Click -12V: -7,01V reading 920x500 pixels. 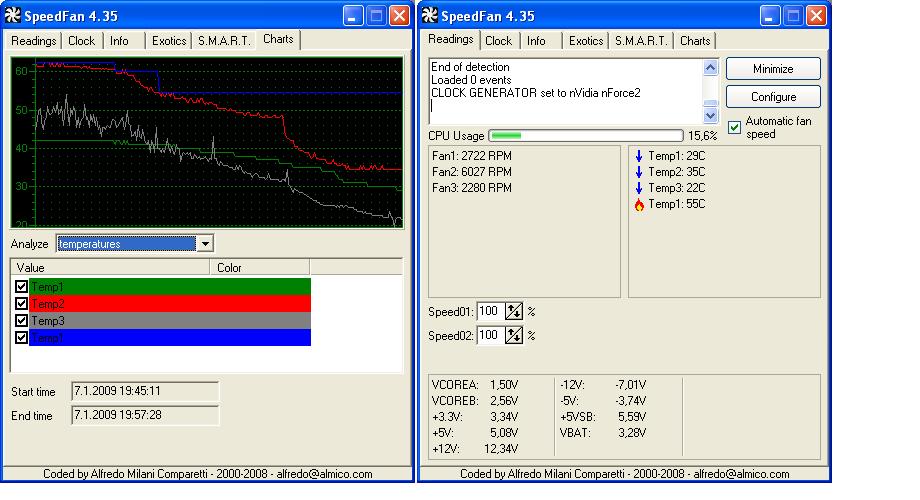603,385
